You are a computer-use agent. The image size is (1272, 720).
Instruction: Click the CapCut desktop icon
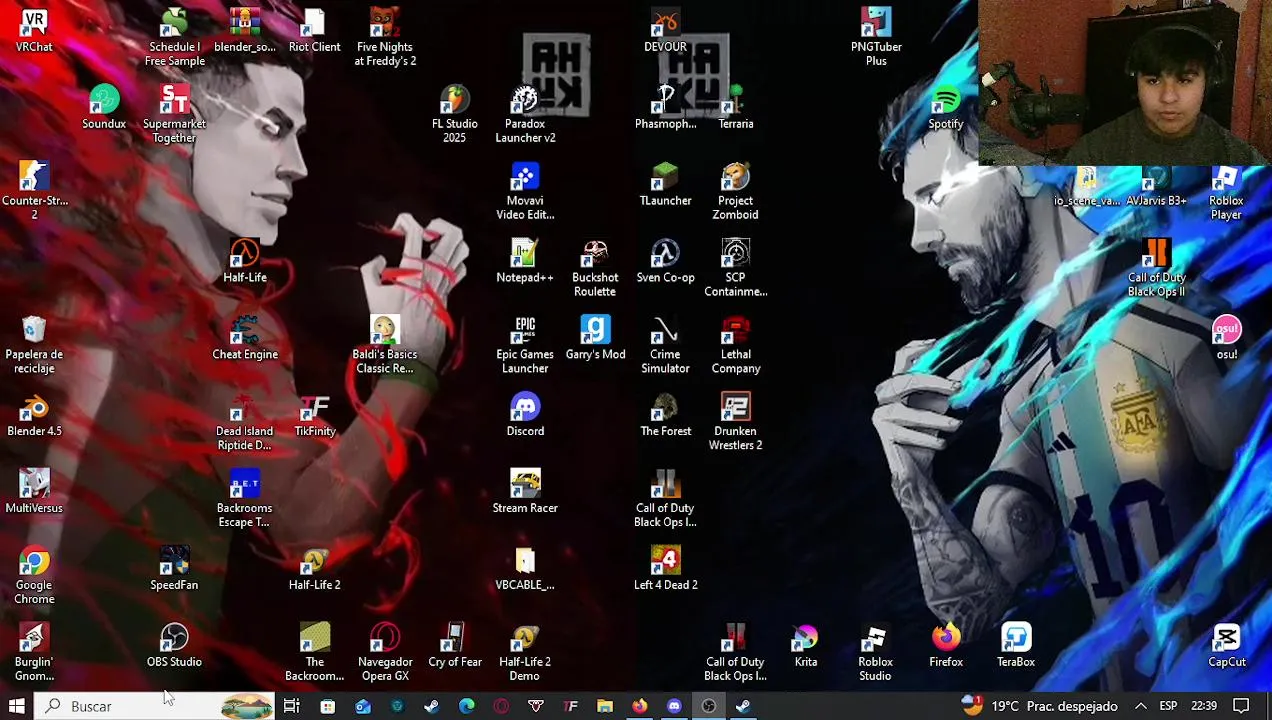click(x=1226, y=647)
